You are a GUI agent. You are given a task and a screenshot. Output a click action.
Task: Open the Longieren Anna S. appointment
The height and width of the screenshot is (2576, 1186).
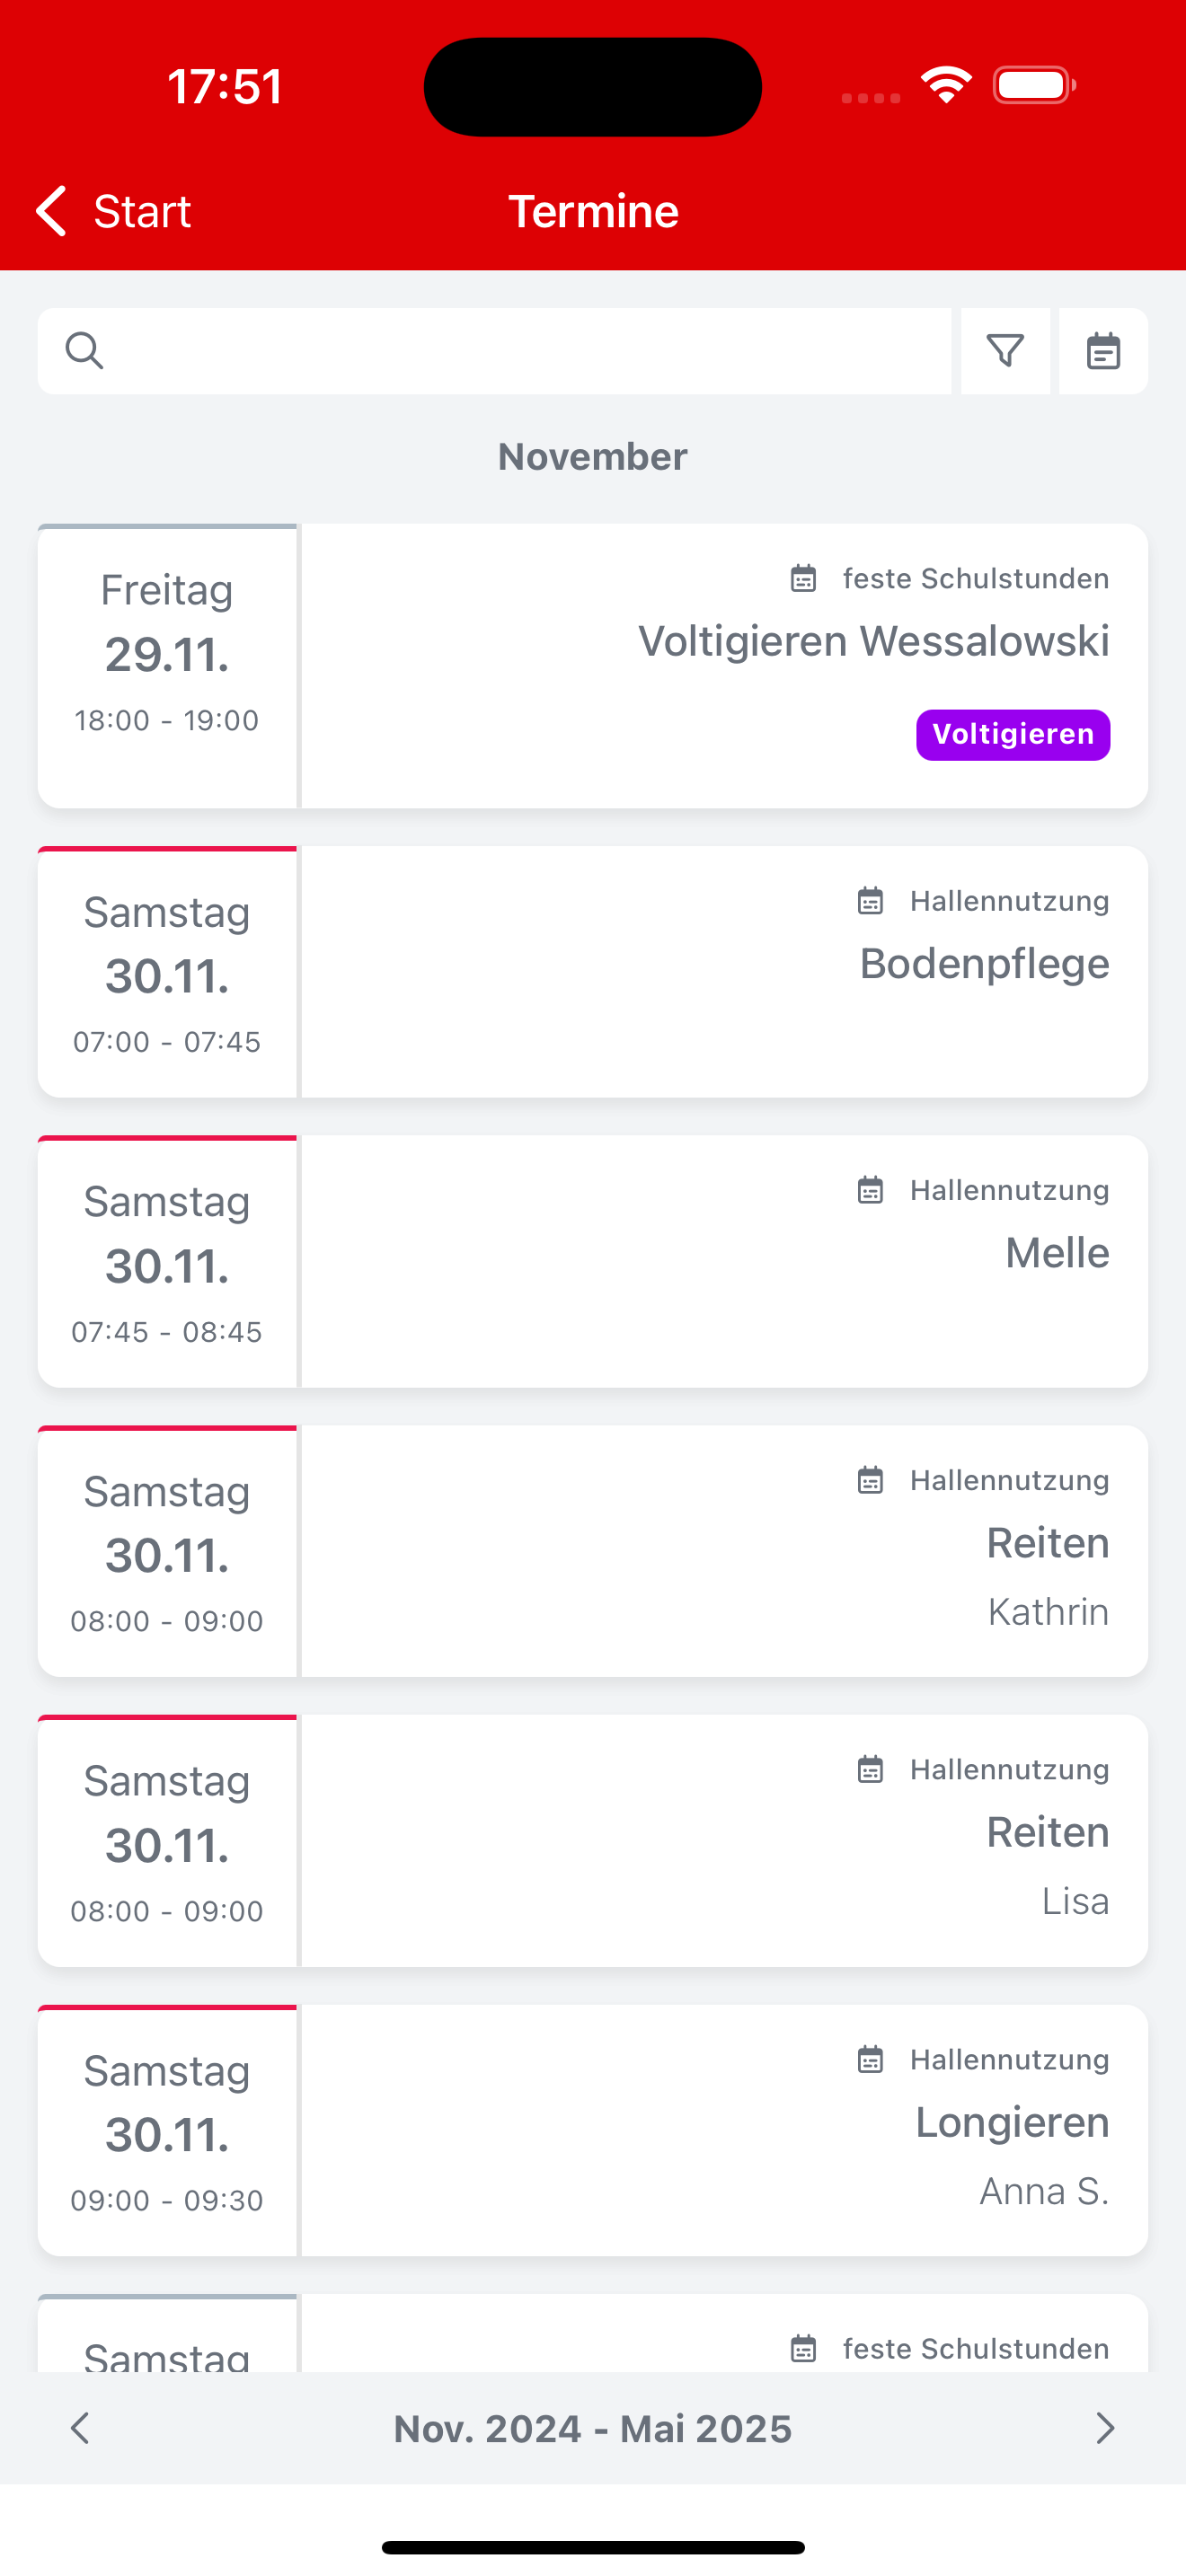click(x=593, y=2130)
